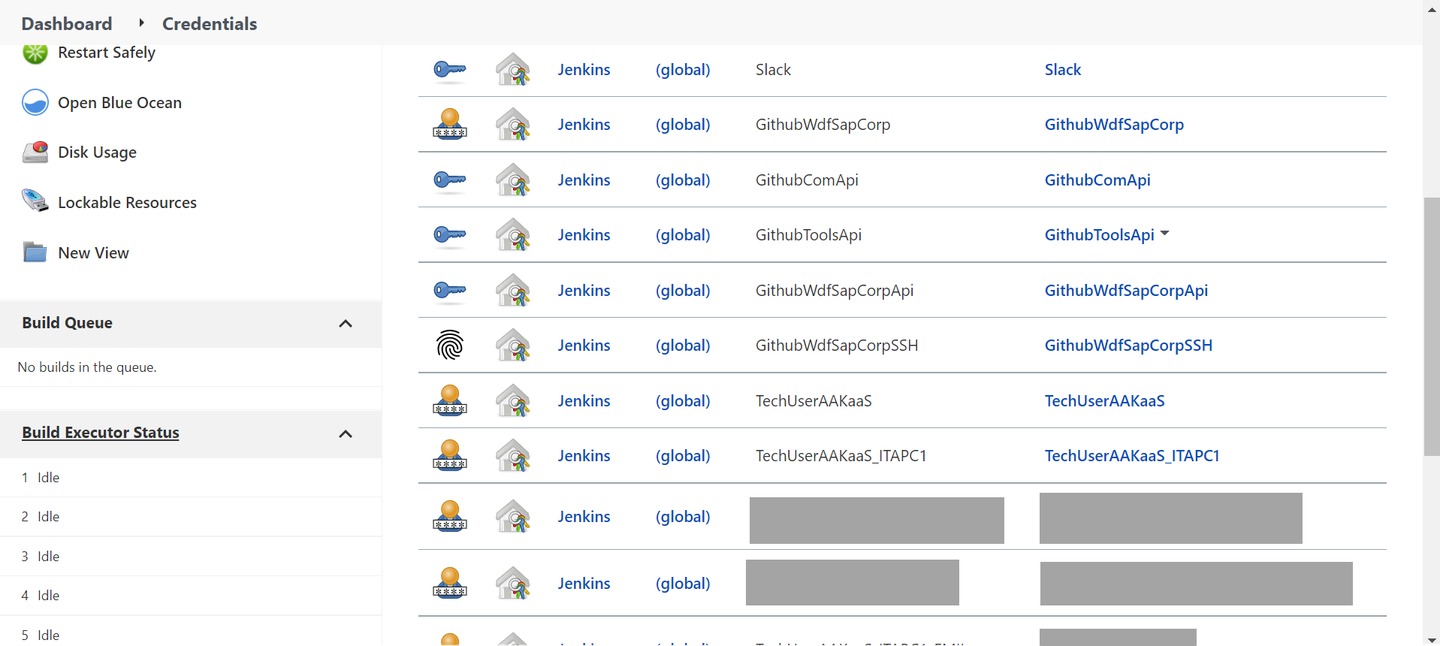Click (global) domain link in GithubWdfSapCorpSSH row
The image size is (1440, 646).
[x=683, y=346]
